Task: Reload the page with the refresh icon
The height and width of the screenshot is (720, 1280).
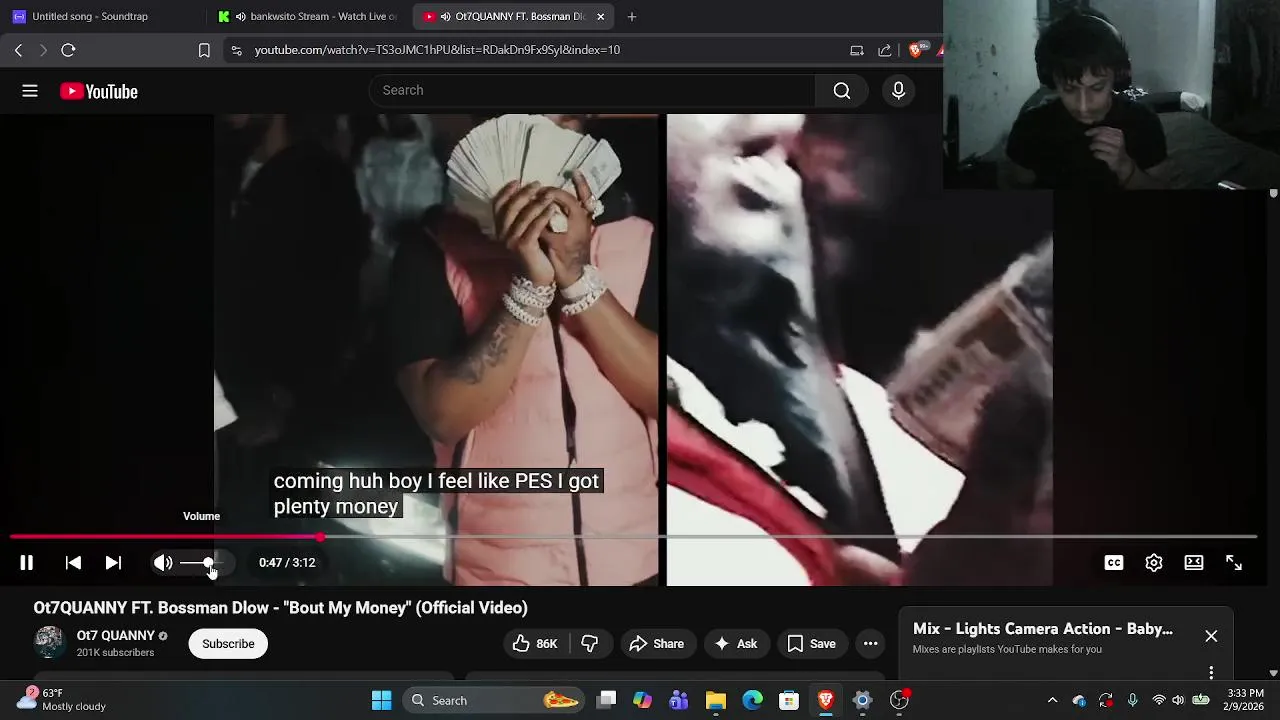Action: 68,50
